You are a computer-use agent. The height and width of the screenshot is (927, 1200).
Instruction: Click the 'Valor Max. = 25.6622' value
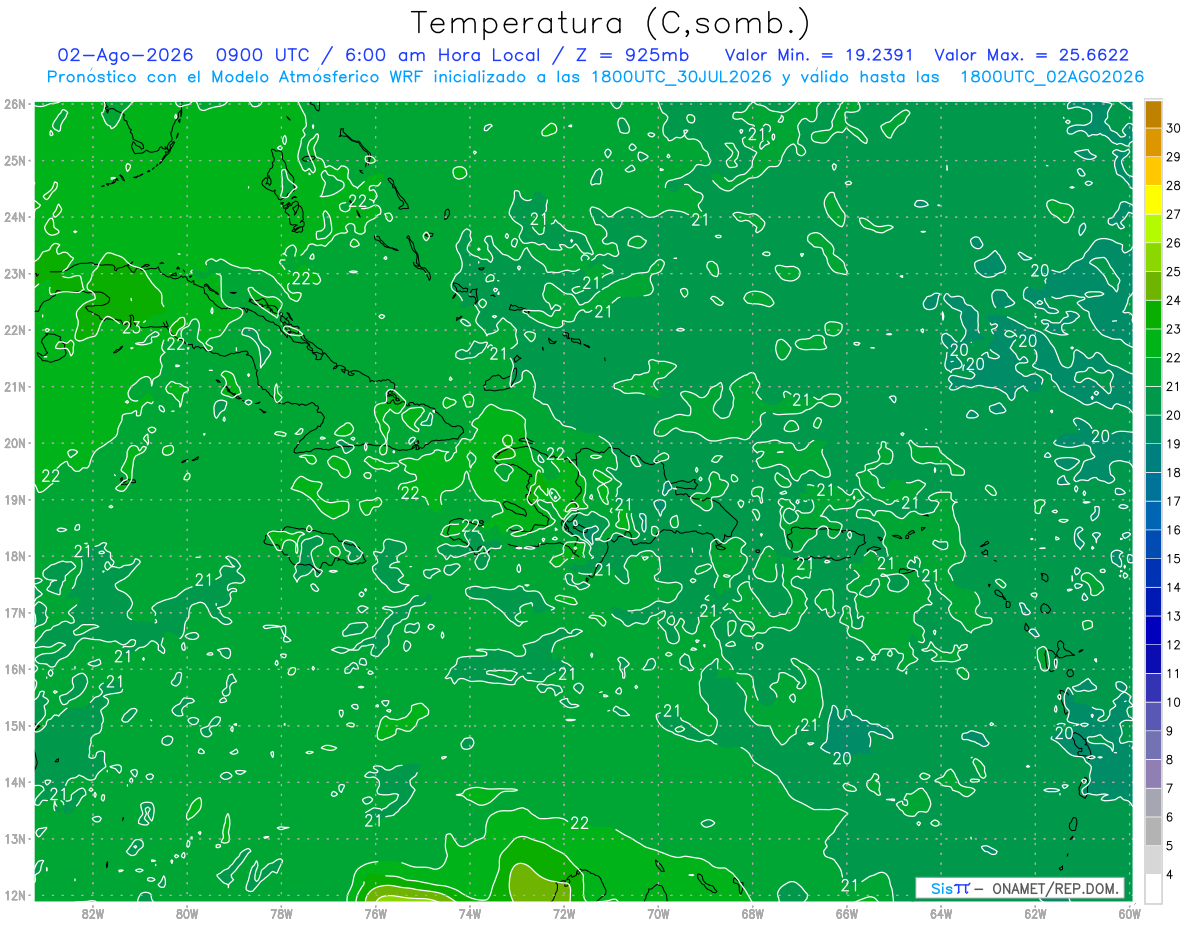pyautogui.click(x=1031, y=55)
